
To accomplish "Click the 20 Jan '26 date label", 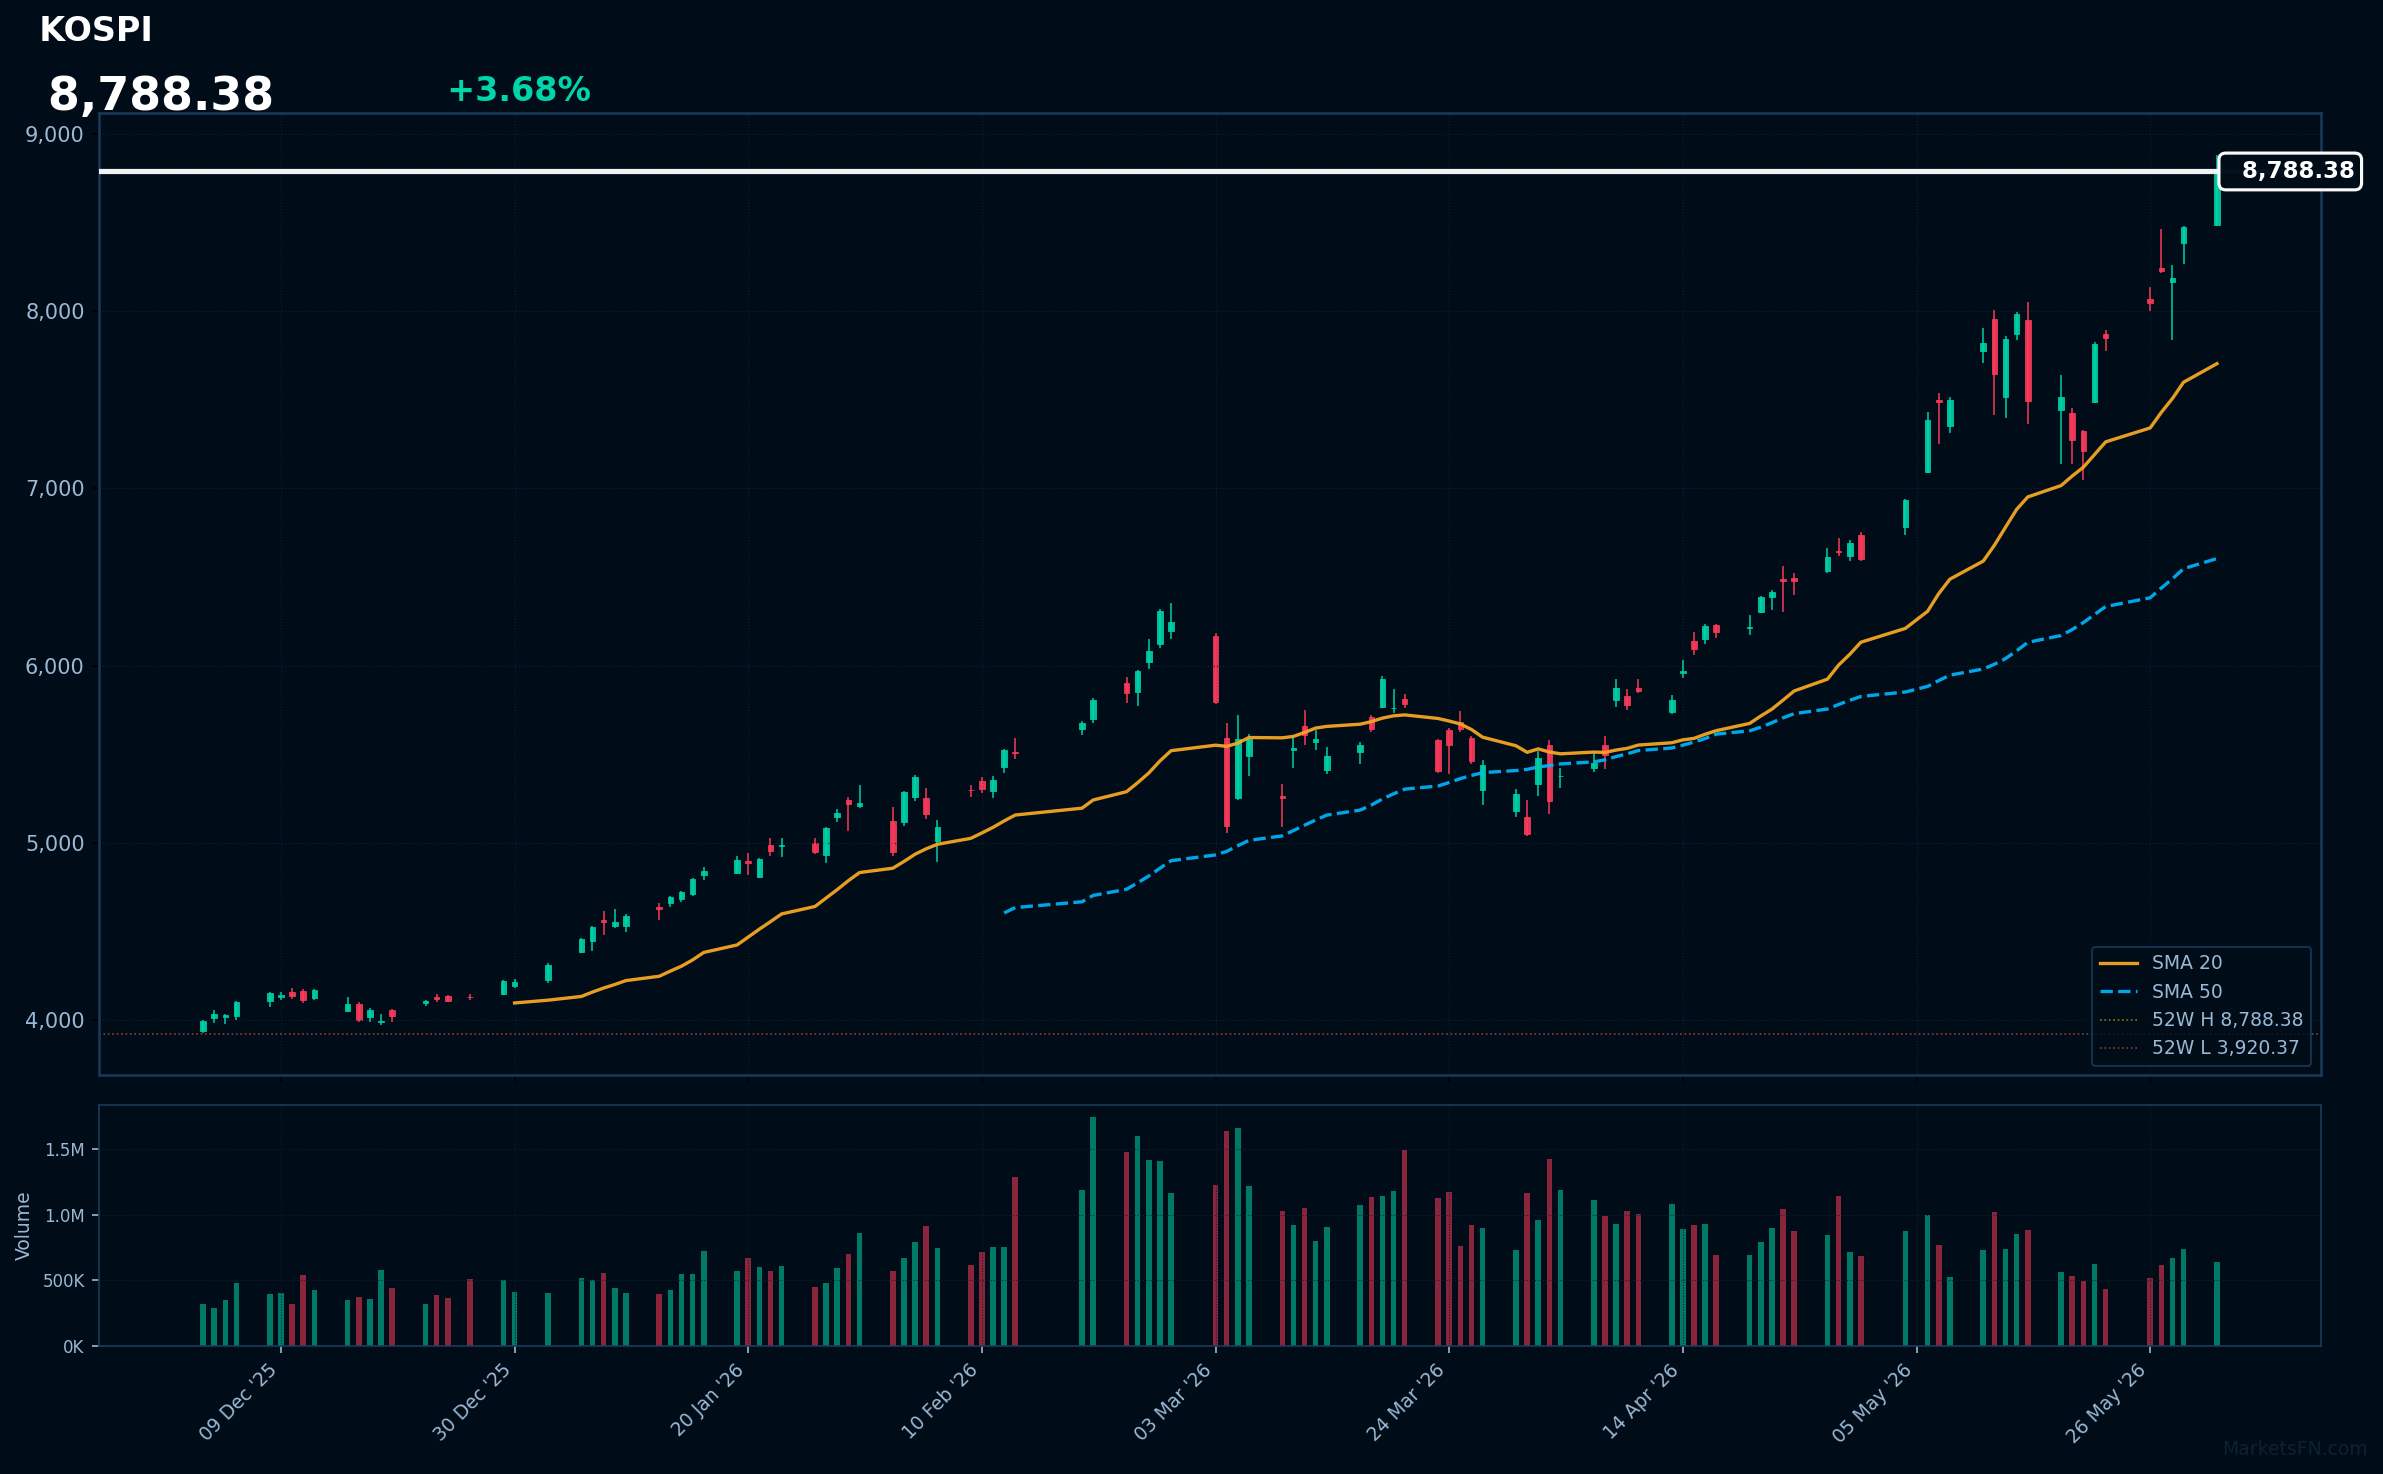I will [707, 1400].
